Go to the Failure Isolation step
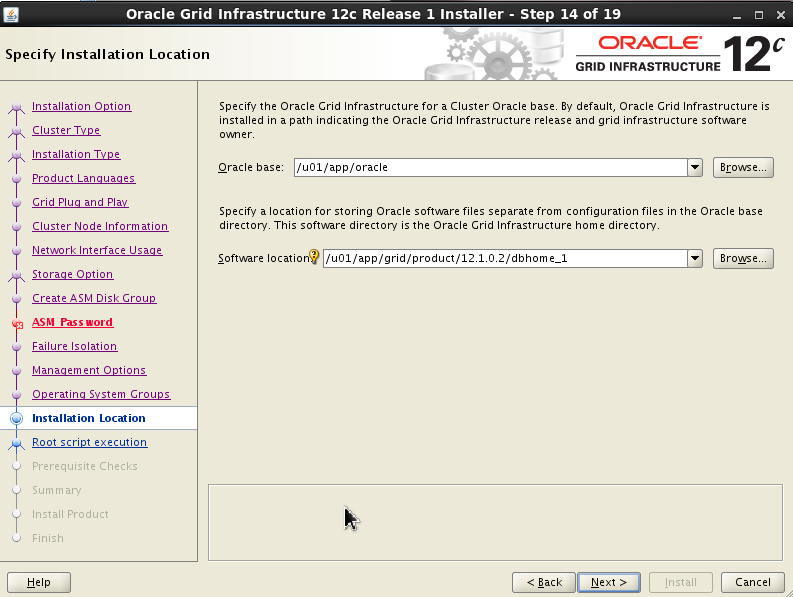Viewport: 793px width, 597px height. coord(74,346)
